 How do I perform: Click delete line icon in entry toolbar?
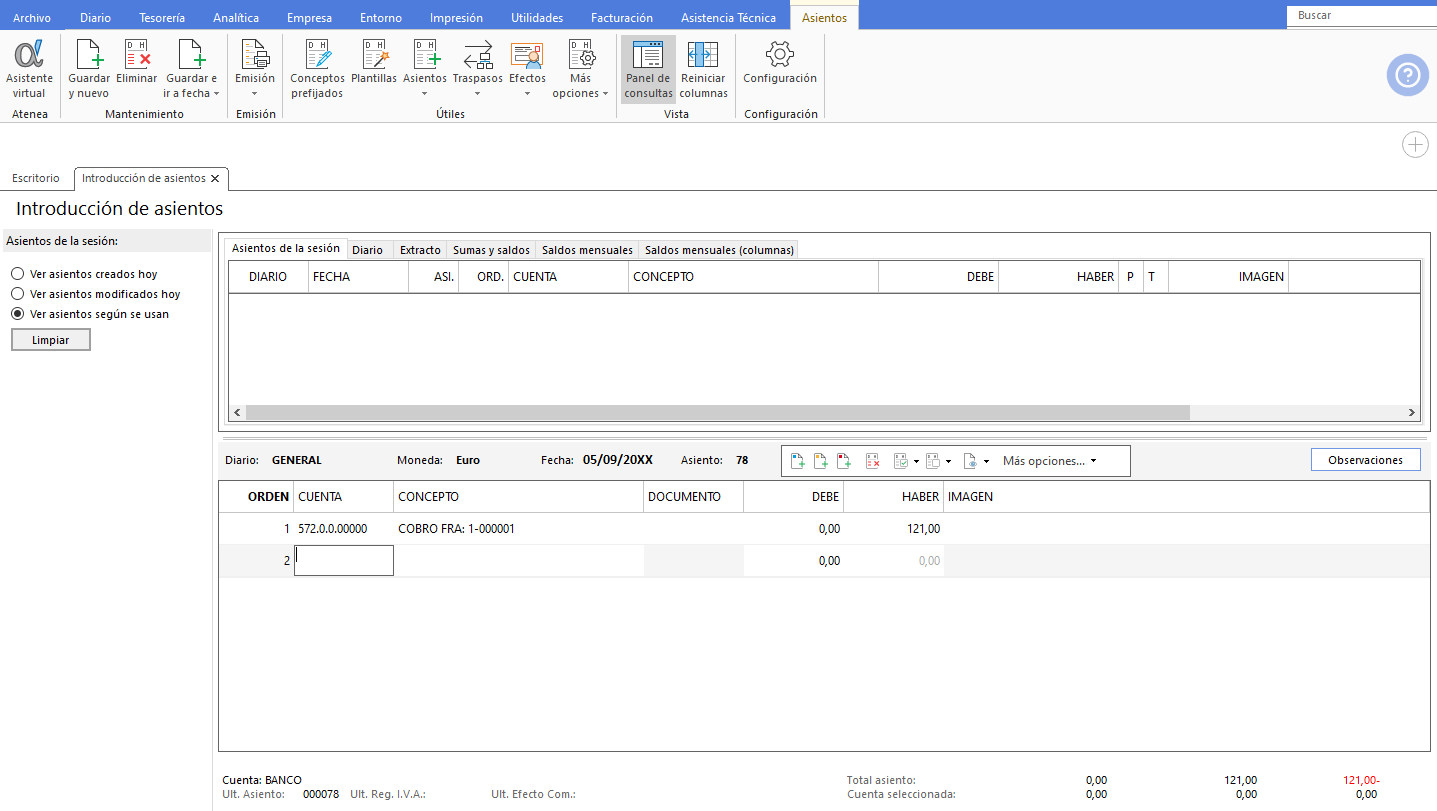[x=872, y=461]
